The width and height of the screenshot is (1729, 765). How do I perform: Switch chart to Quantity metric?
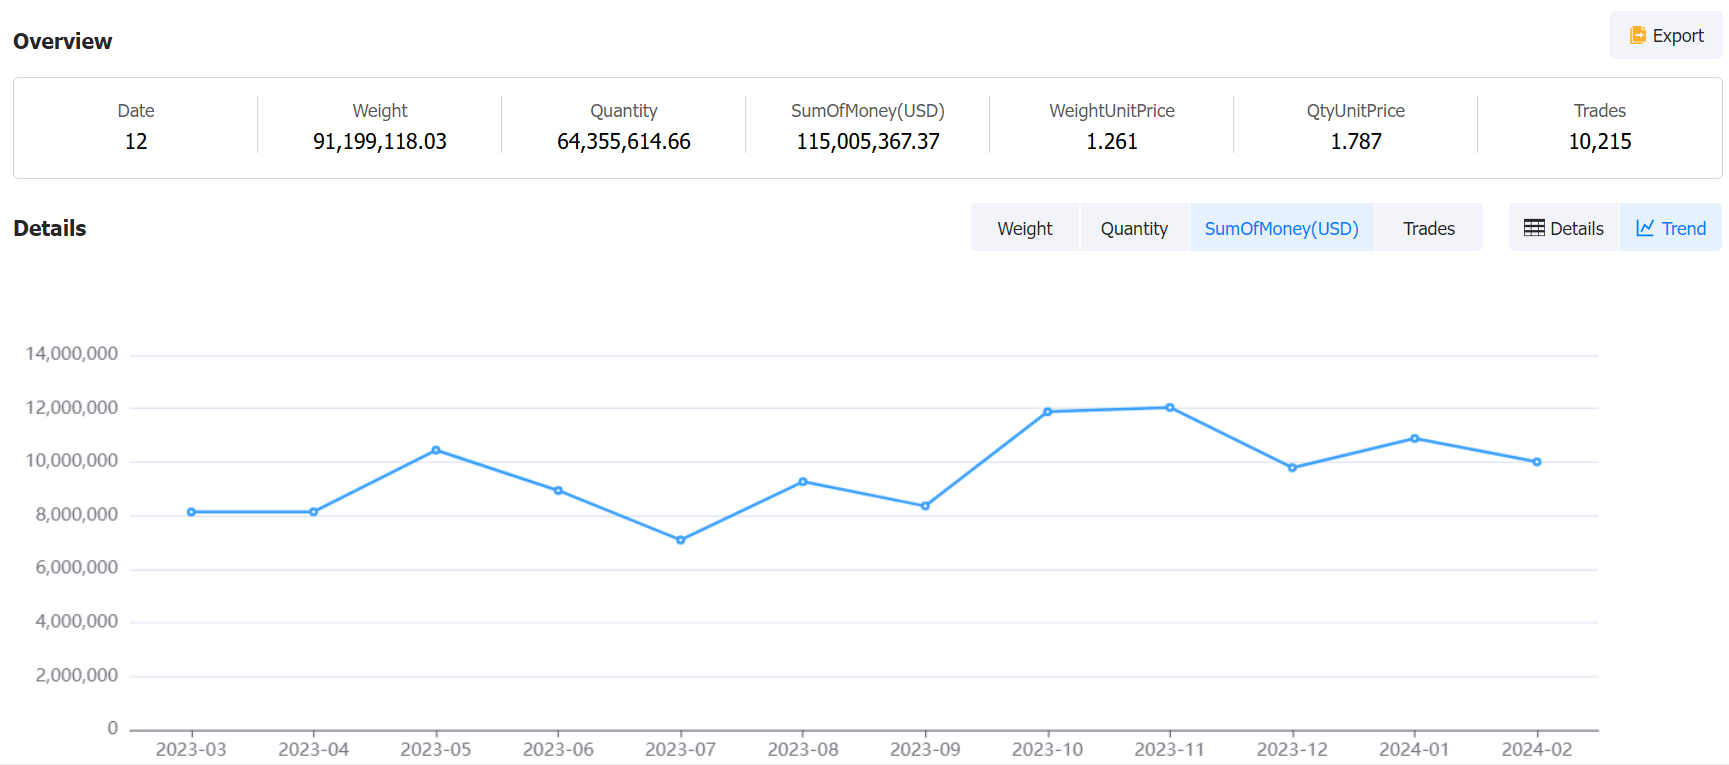pyautogui.click(x=1134, y=228)
